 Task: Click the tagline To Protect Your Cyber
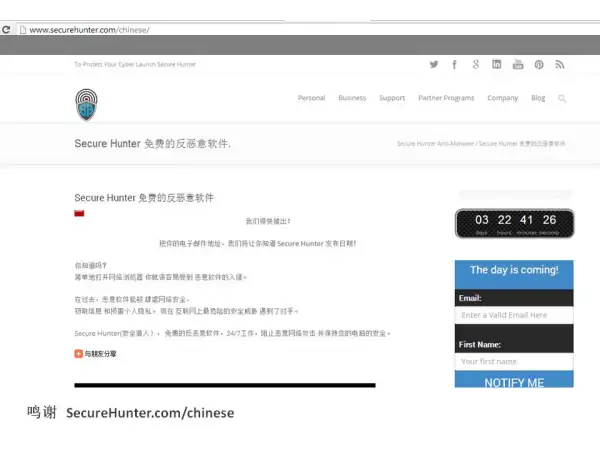[x=135, y=64]
